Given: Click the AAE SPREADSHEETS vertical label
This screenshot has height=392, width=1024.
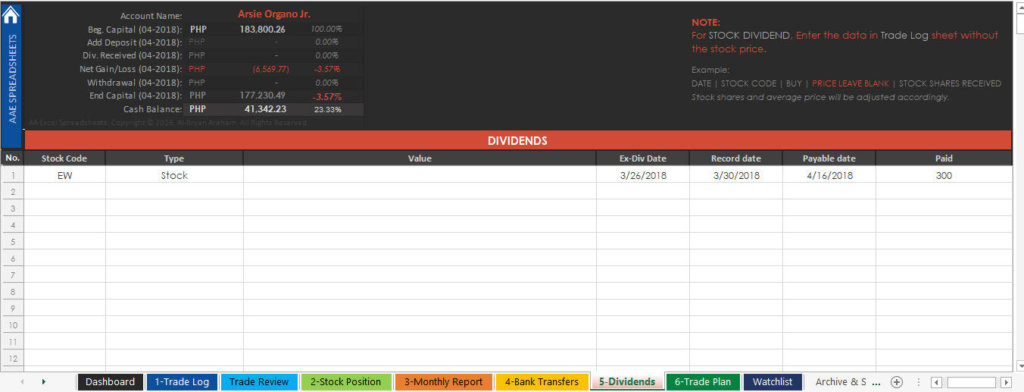Looking at the screenshot, I should click(12, 78).
